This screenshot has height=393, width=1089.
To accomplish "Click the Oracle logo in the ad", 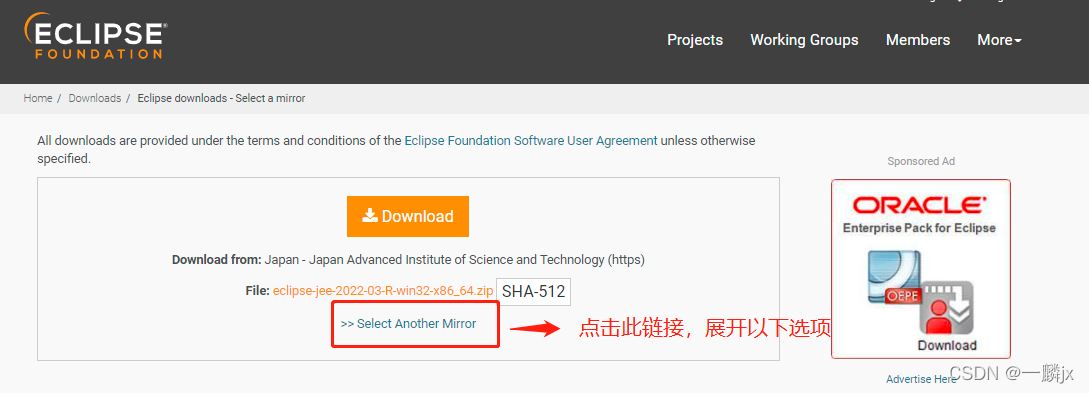I will pos(919,205).
